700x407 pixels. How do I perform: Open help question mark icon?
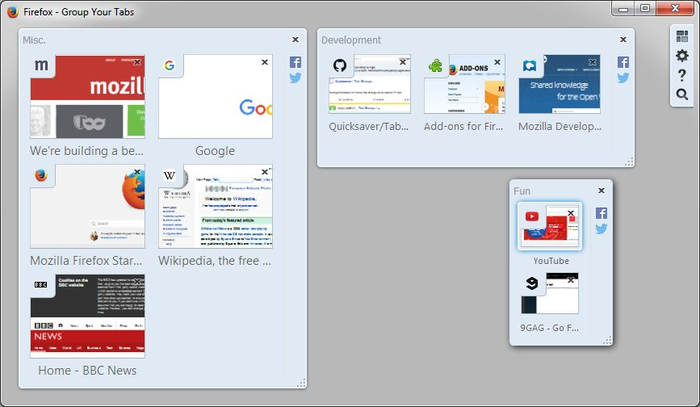point(682,75)
